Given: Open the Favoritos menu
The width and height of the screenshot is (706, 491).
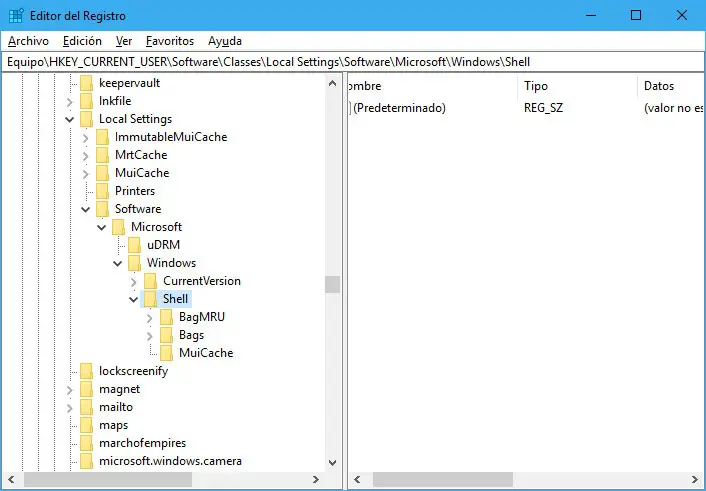Looking at the screenshot, I should (170, 41).
